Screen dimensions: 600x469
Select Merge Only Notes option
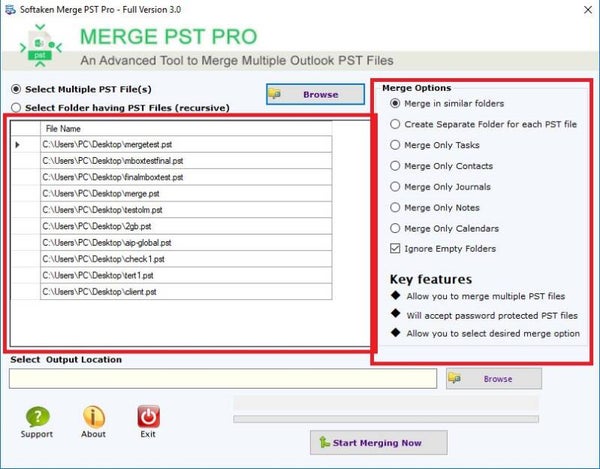coord(395,207)
